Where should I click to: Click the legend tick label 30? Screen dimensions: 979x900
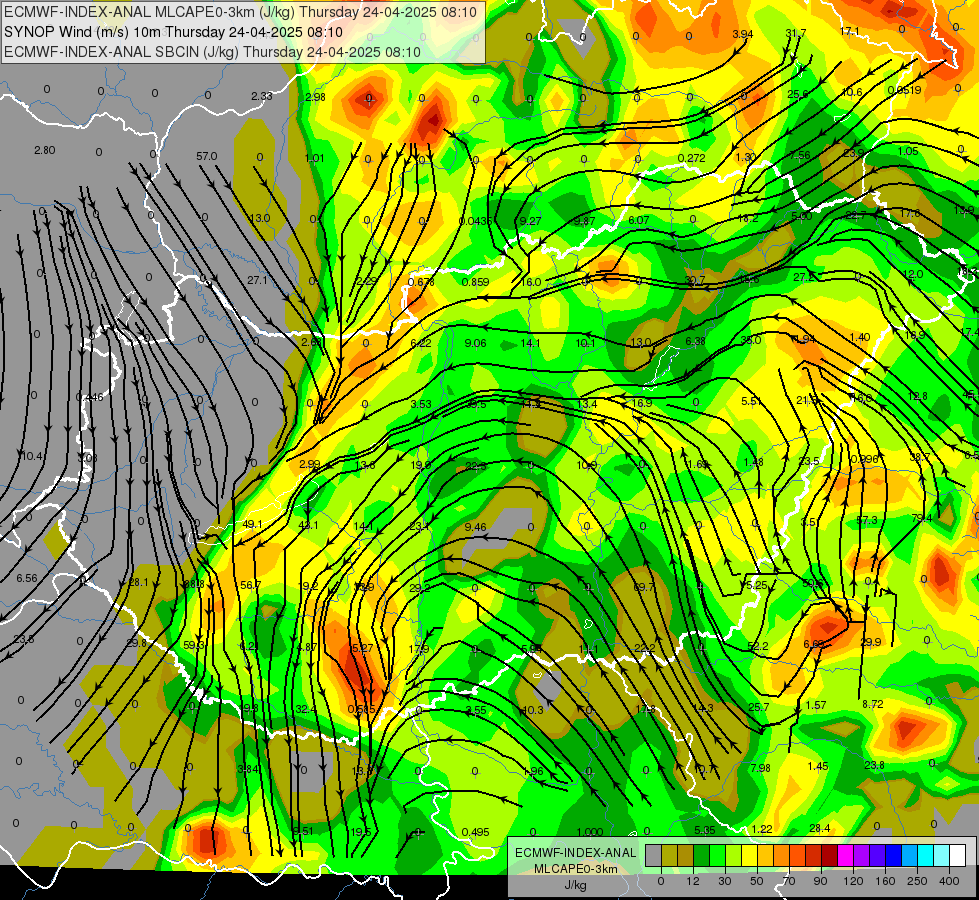(x=724, y=881)
